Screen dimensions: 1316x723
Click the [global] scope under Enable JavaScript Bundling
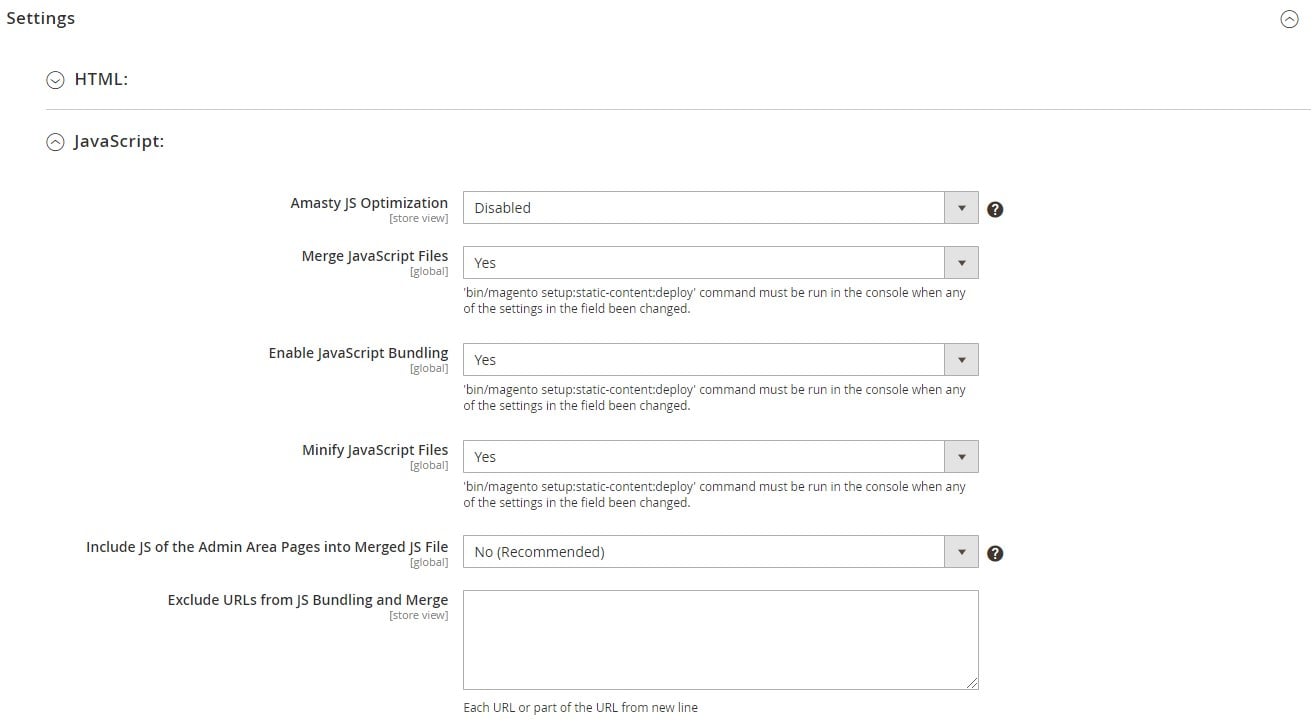point(429,369)
